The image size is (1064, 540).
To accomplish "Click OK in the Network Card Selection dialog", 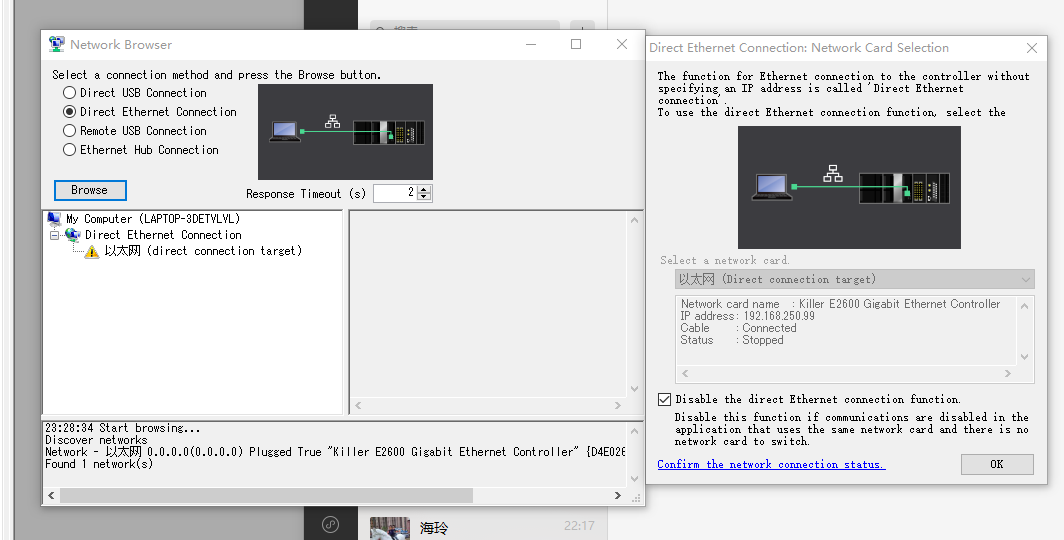I will coord(996,464).
